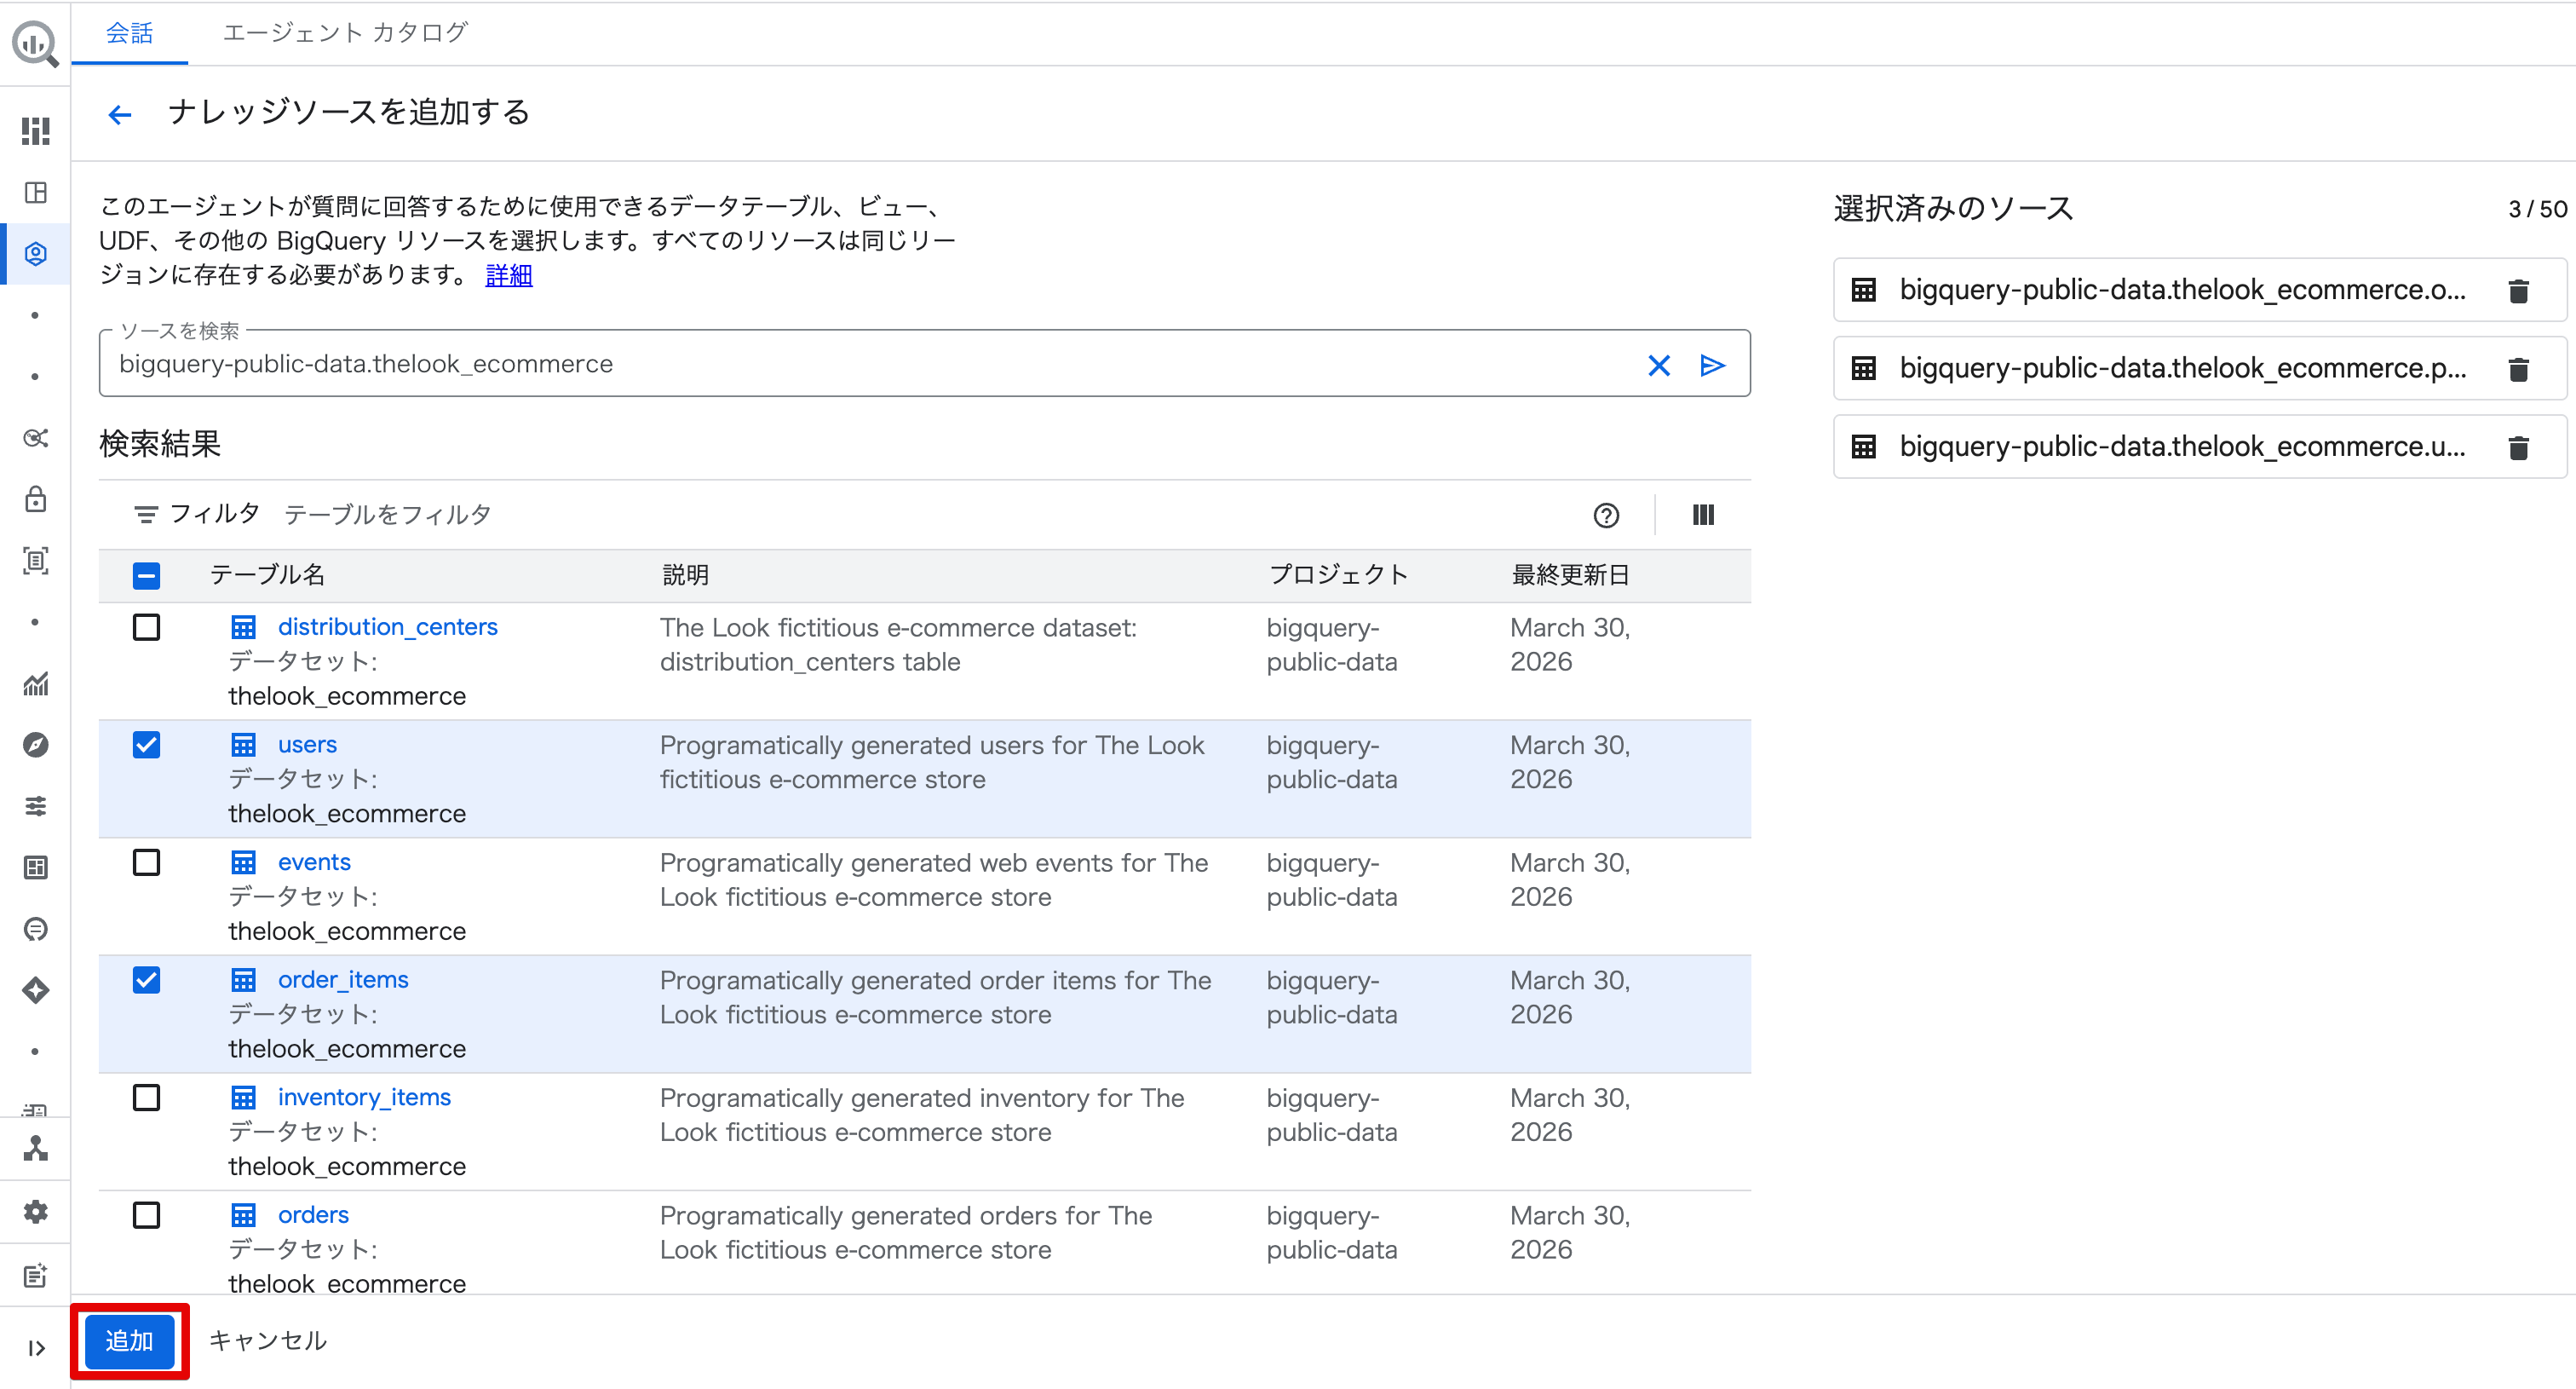
Task: Open the help question mark above search results
Action: [1606, 515]
